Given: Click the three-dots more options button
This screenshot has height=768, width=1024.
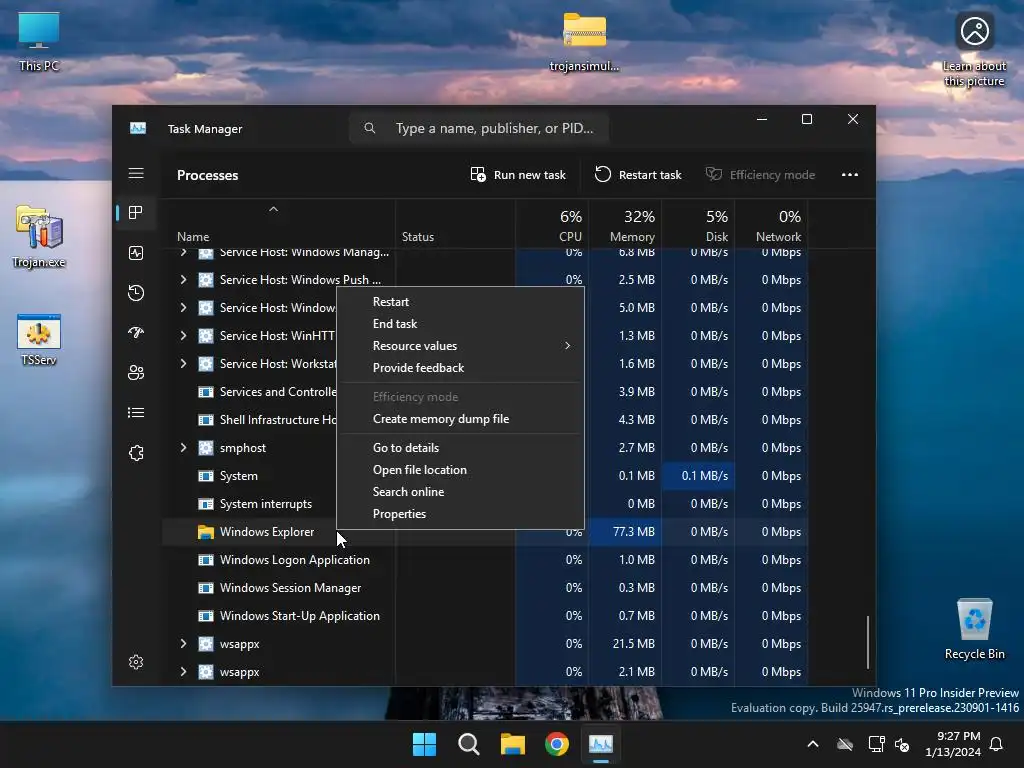Looking at the screenshot, I should click(850, 174).
